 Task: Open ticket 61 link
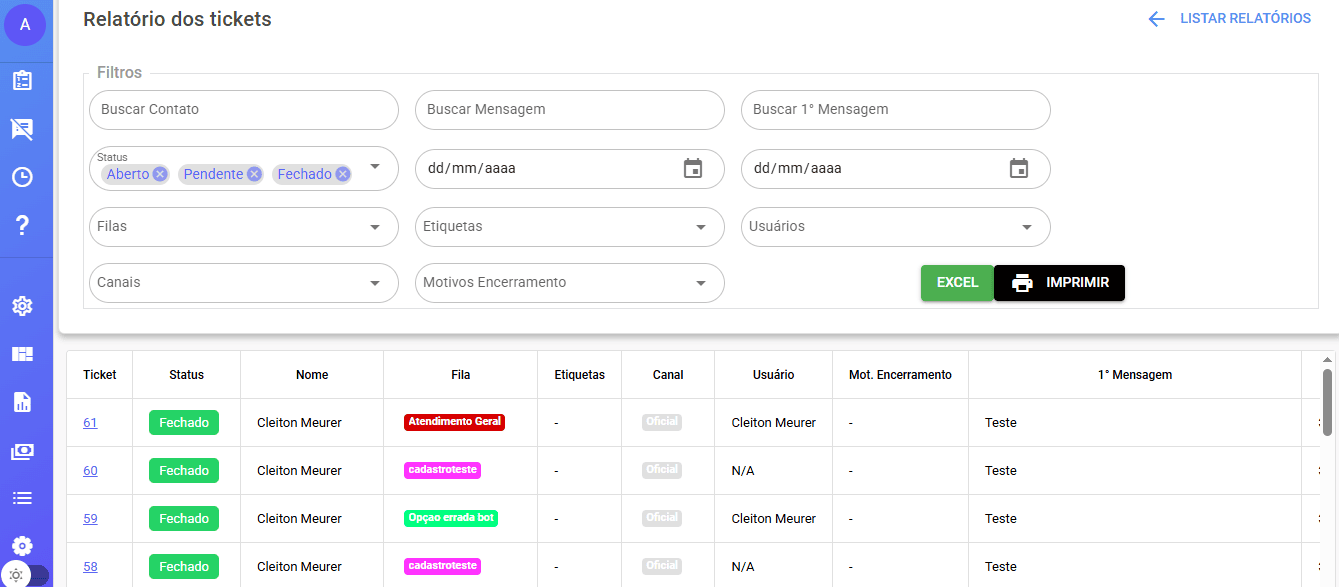pos(90,423)
